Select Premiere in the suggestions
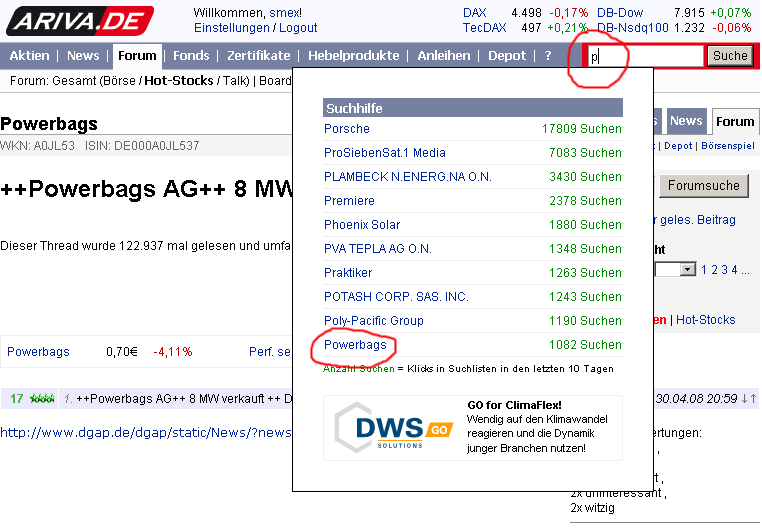The width and height of the screenshot is (762, 529). (x=349, y=201)
